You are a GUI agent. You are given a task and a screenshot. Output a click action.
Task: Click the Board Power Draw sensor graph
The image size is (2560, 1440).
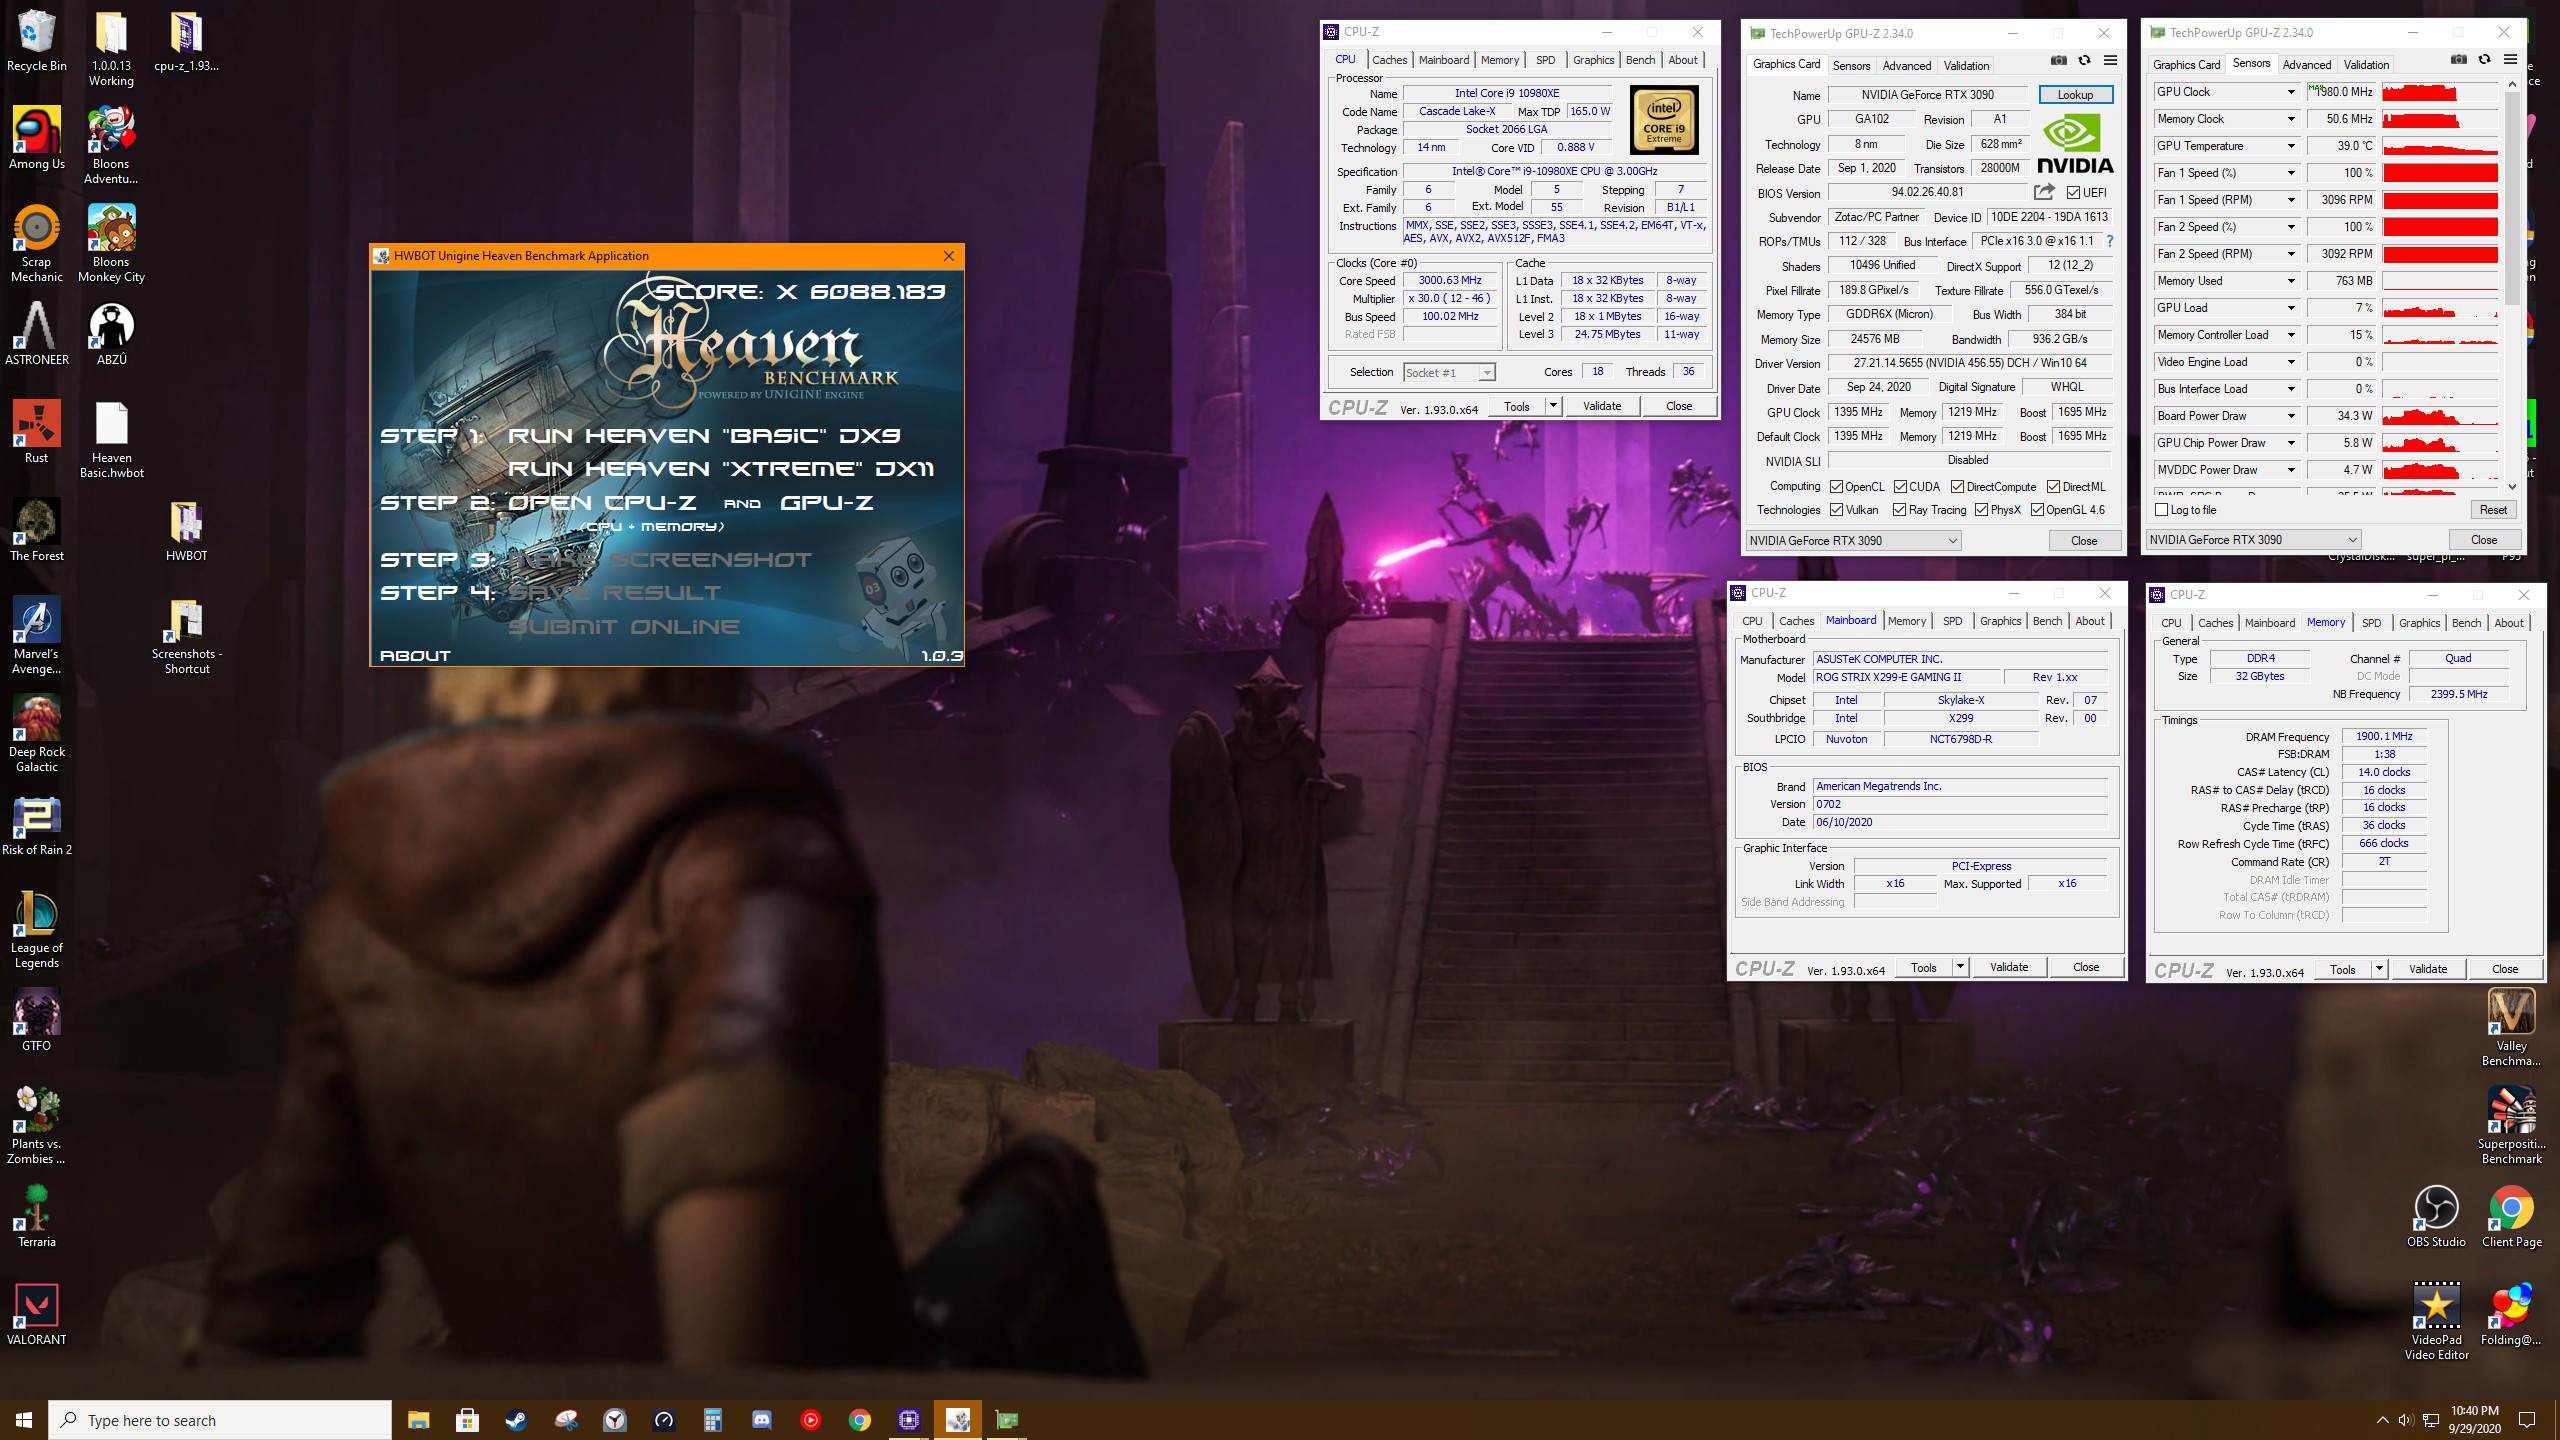[x=2440, y=416]
